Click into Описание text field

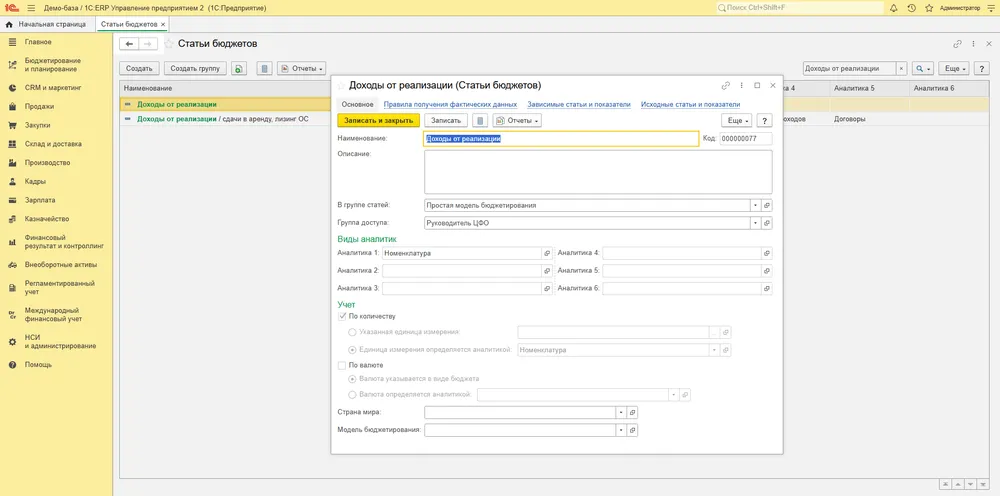tap(598, 172)
